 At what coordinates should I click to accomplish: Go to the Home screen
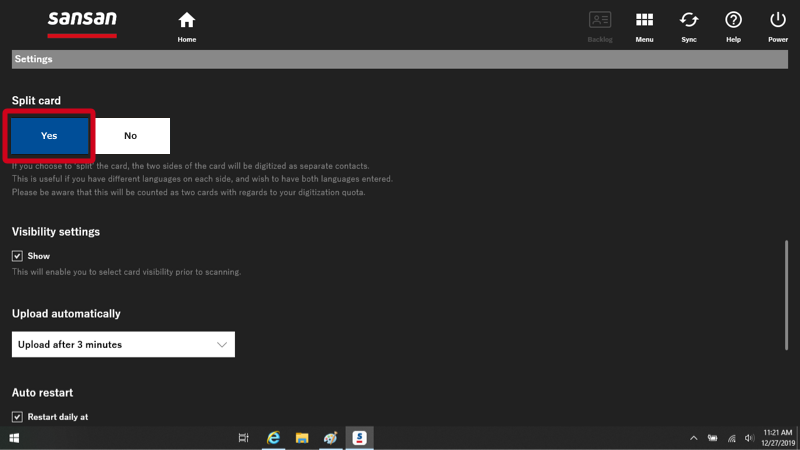coord(186,25)
